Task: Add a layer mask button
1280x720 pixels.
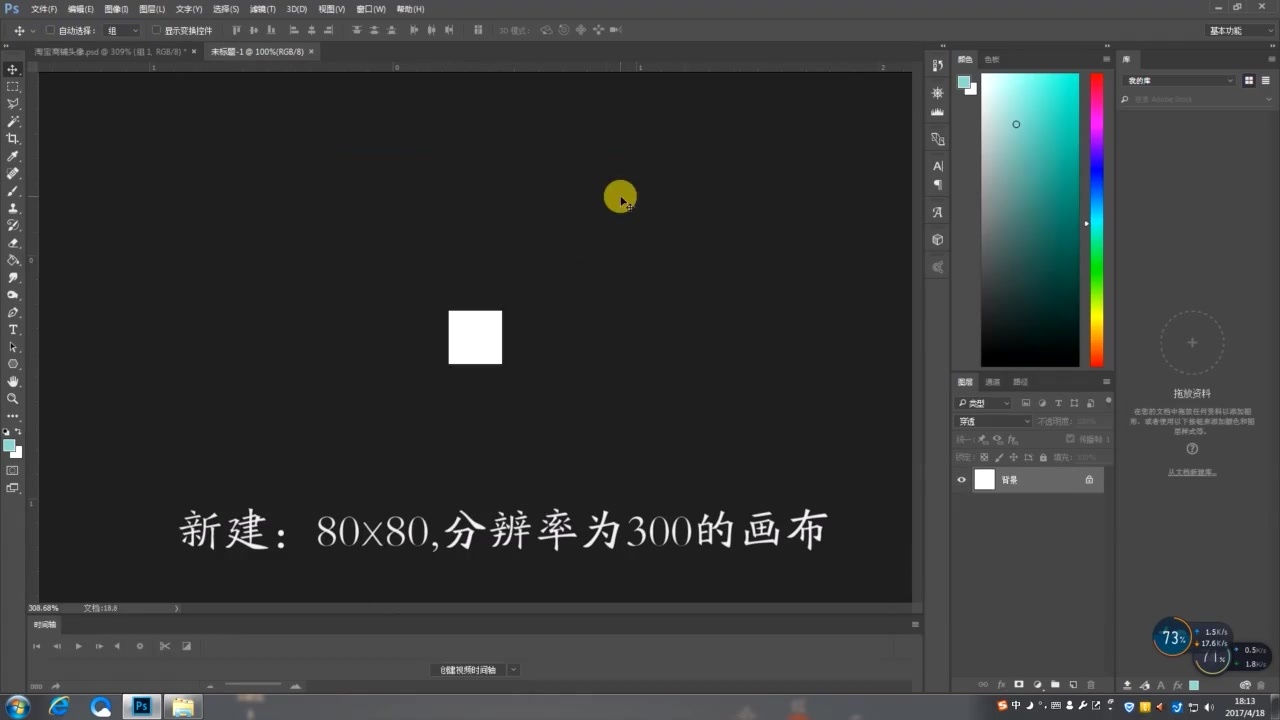Action: tap(1019, 685)
